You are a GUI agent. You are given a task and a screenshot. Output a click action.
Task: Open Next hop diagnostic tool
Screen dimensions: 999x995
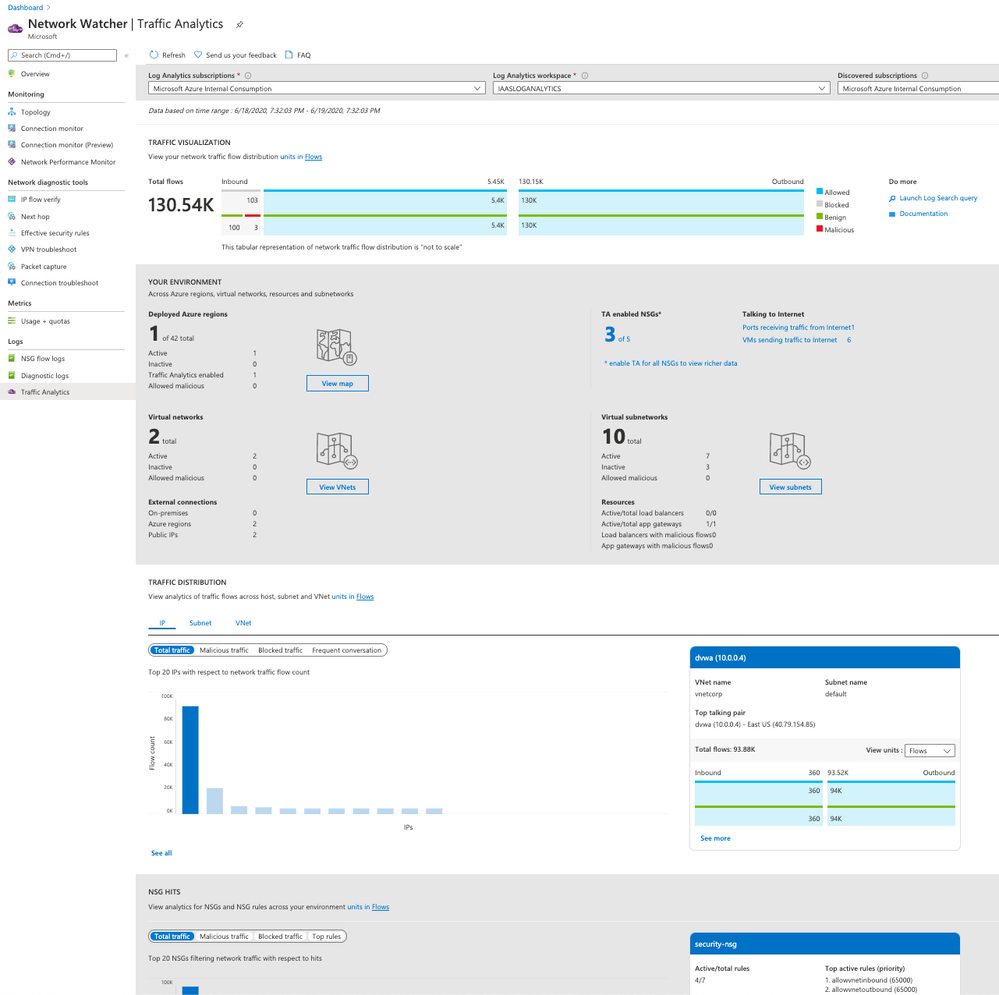35,217
